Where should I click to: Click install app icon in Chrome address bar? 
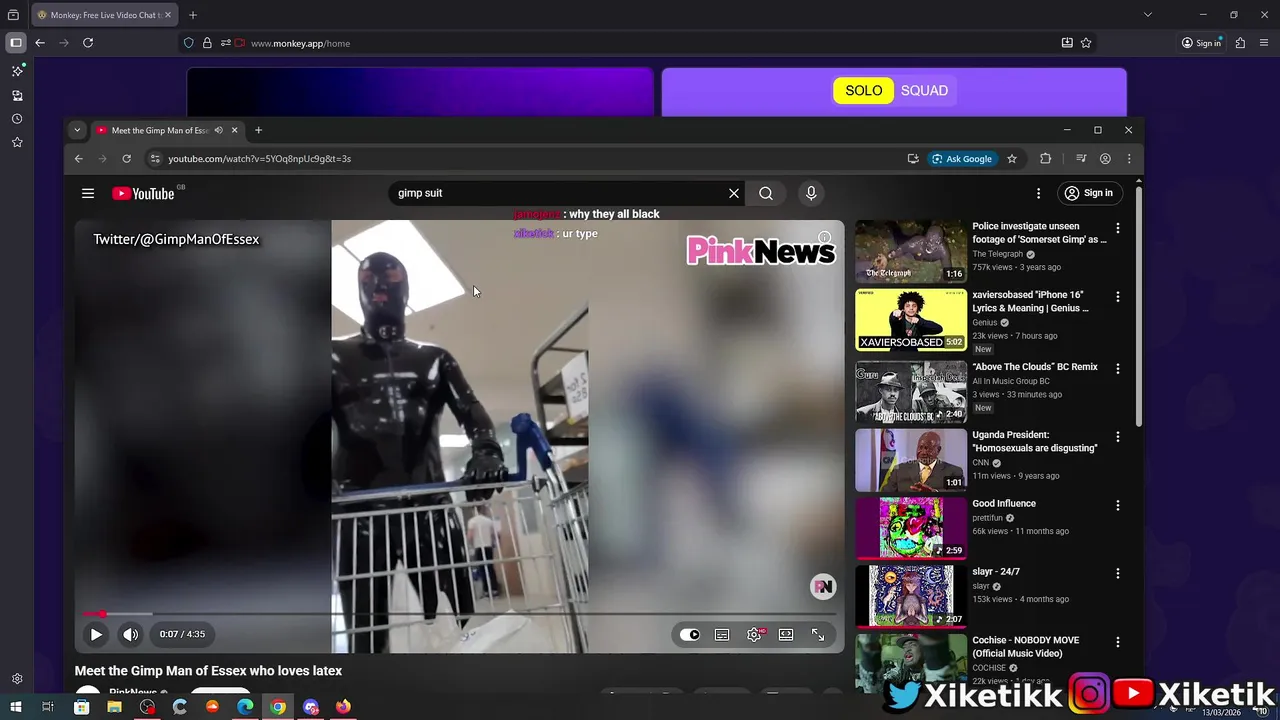click(x=913, y=159)
